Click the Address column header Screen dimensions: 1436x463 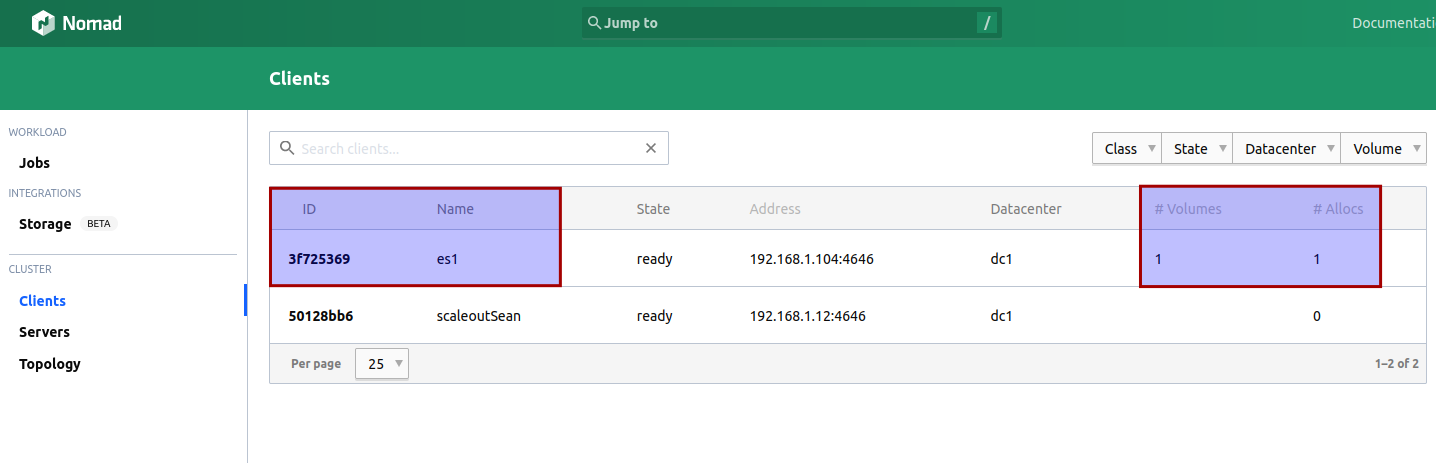pyautogui.click(x=775, y=209)
